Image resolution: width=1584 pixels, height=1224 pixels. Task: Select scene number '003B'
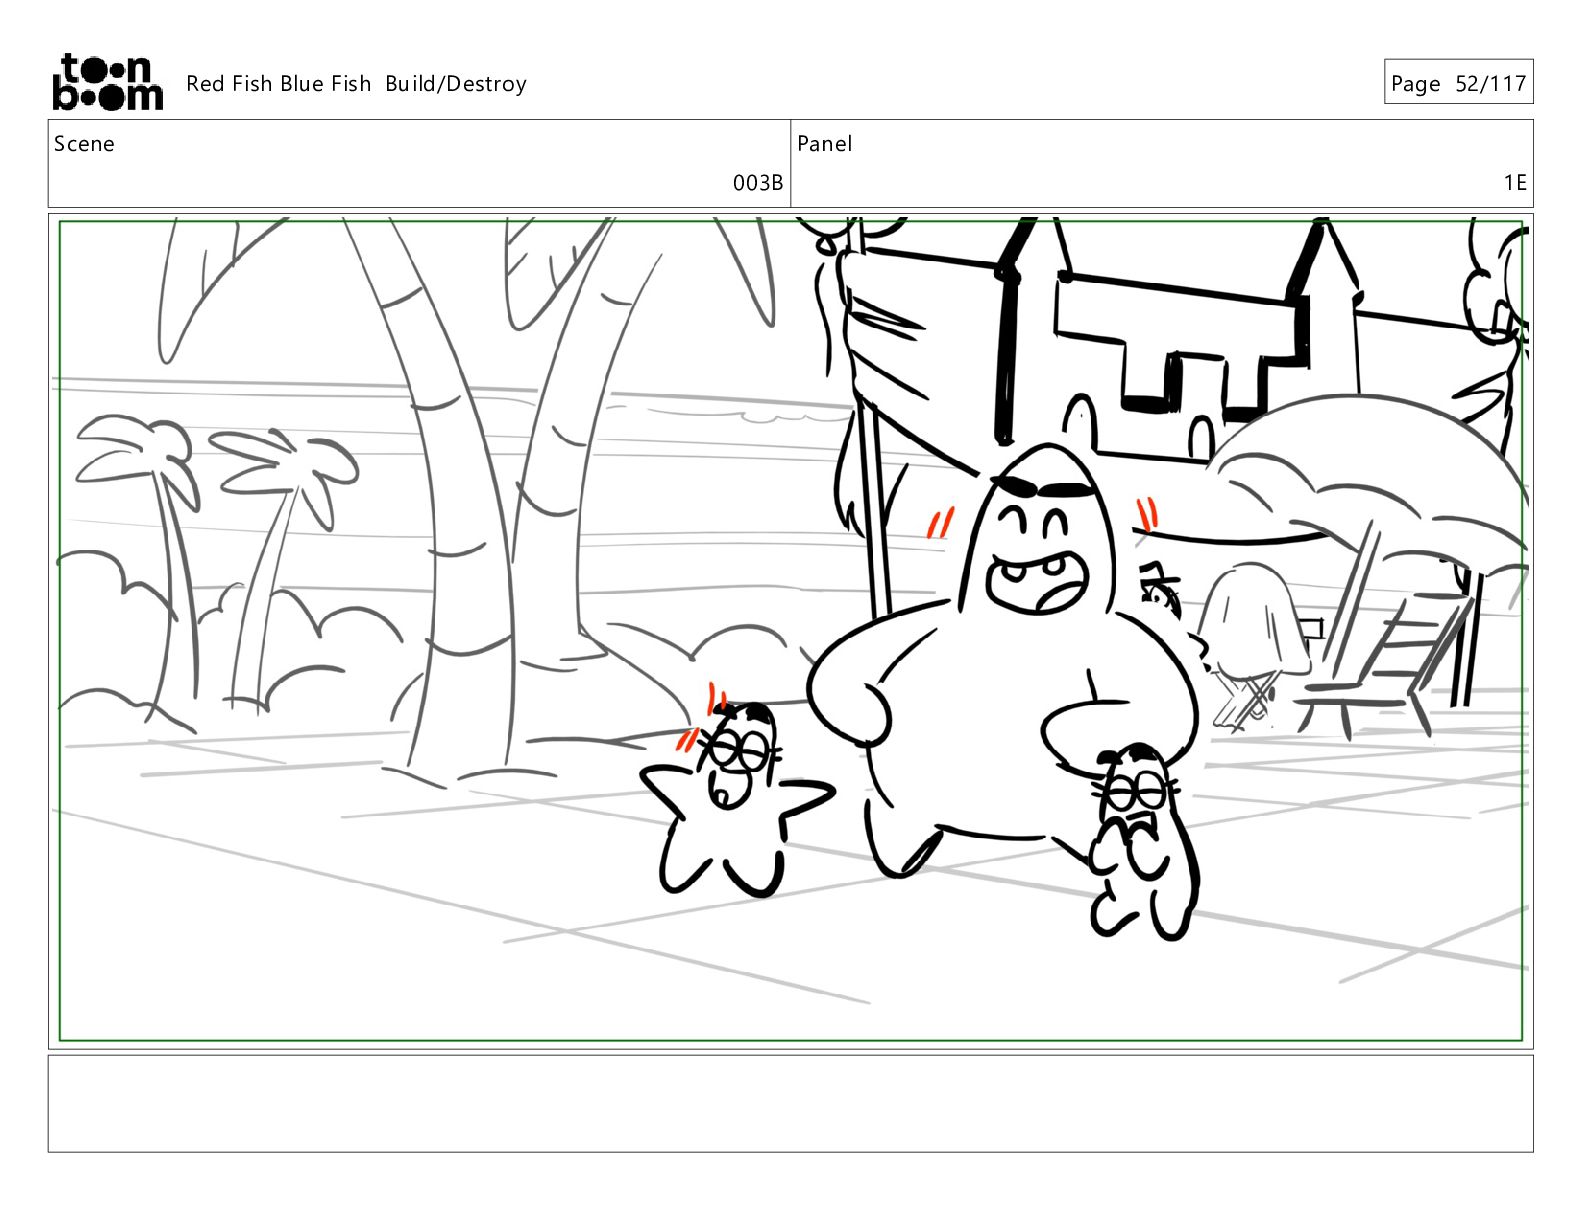coord(758,182)
